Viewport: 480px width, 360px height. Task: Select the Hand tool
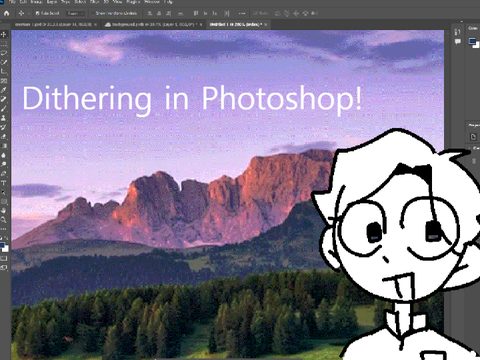(x=4, y=211)
